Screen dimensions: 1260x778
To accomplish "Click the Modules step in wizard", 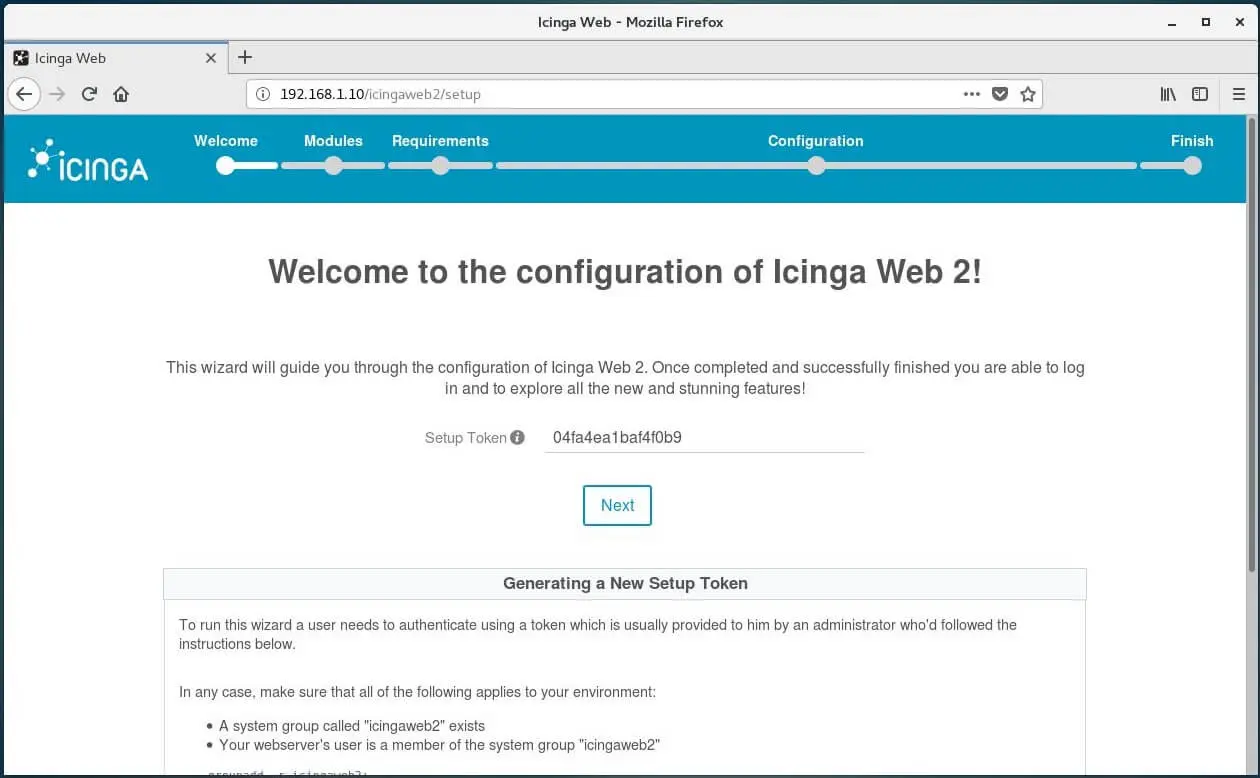I will pyautogui.click(x=333, y=141).
